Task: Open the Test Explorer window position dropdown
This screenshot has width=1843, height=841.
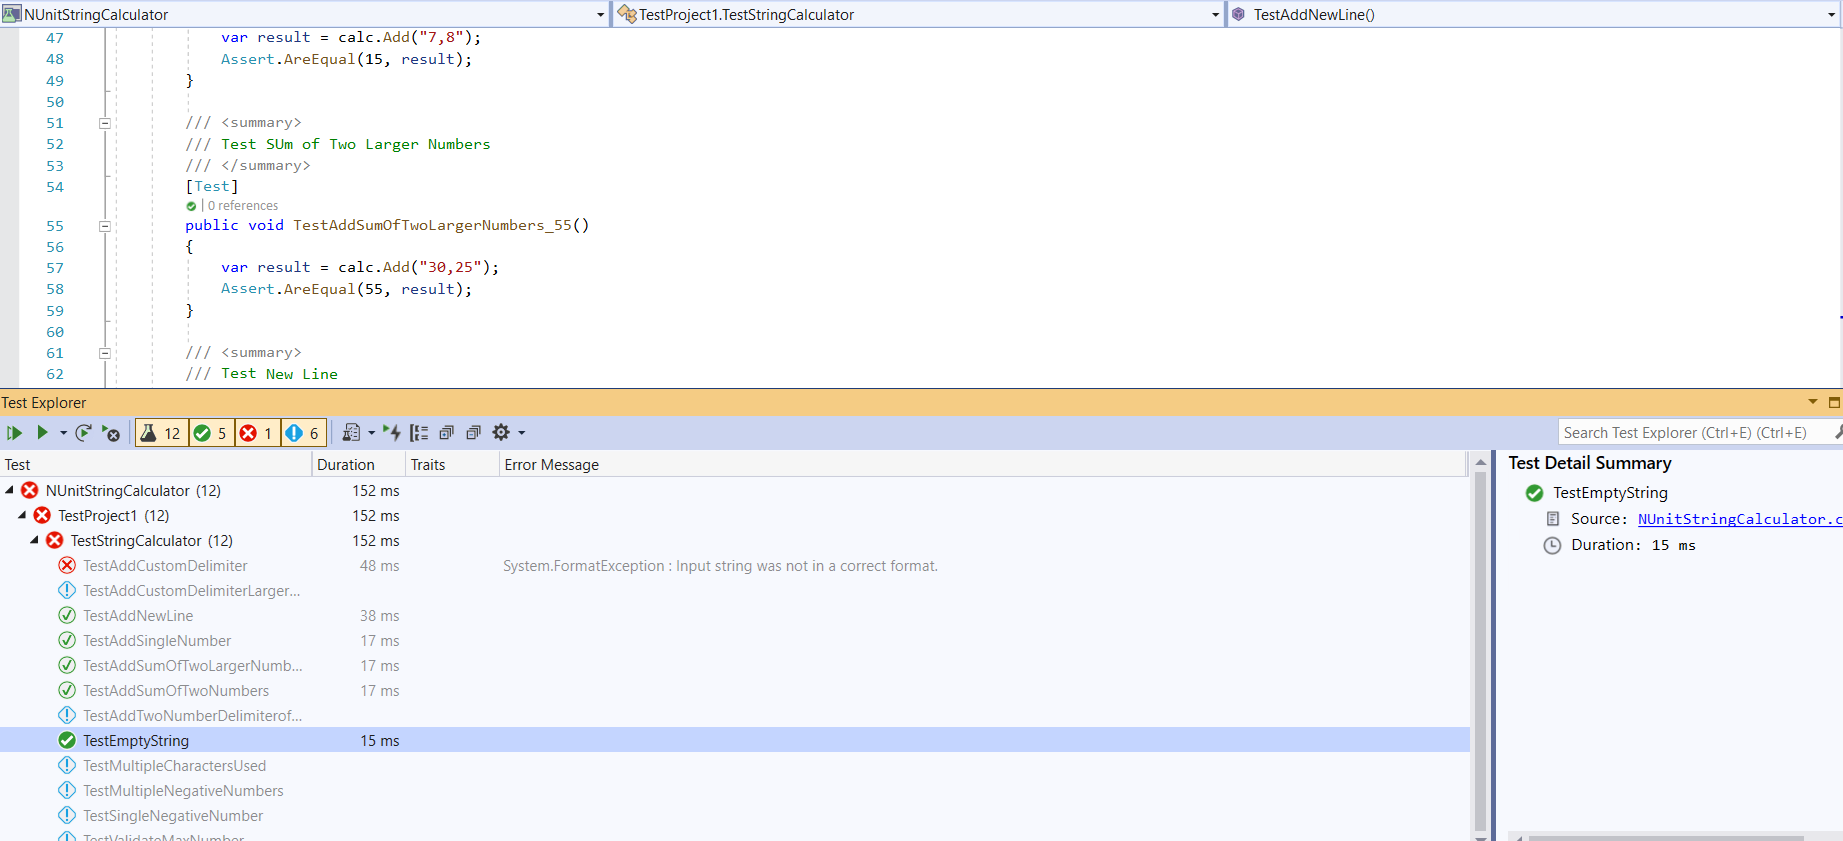Action: coord(1813,402)
